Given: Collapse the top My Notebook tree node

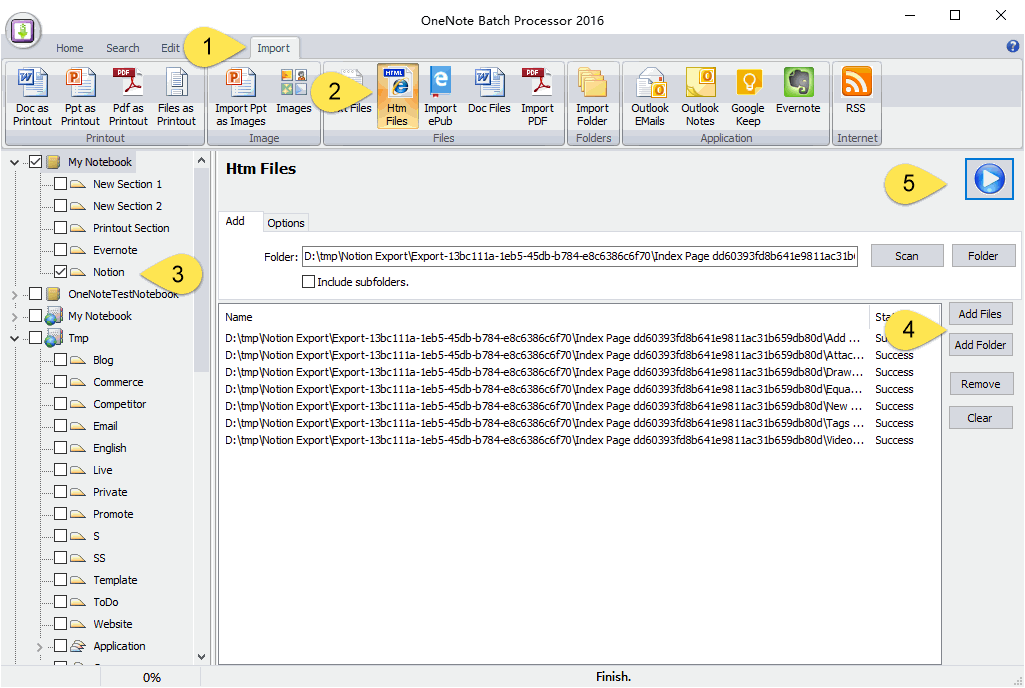Looking at the screenshot, I should click(x=14, y=162).
